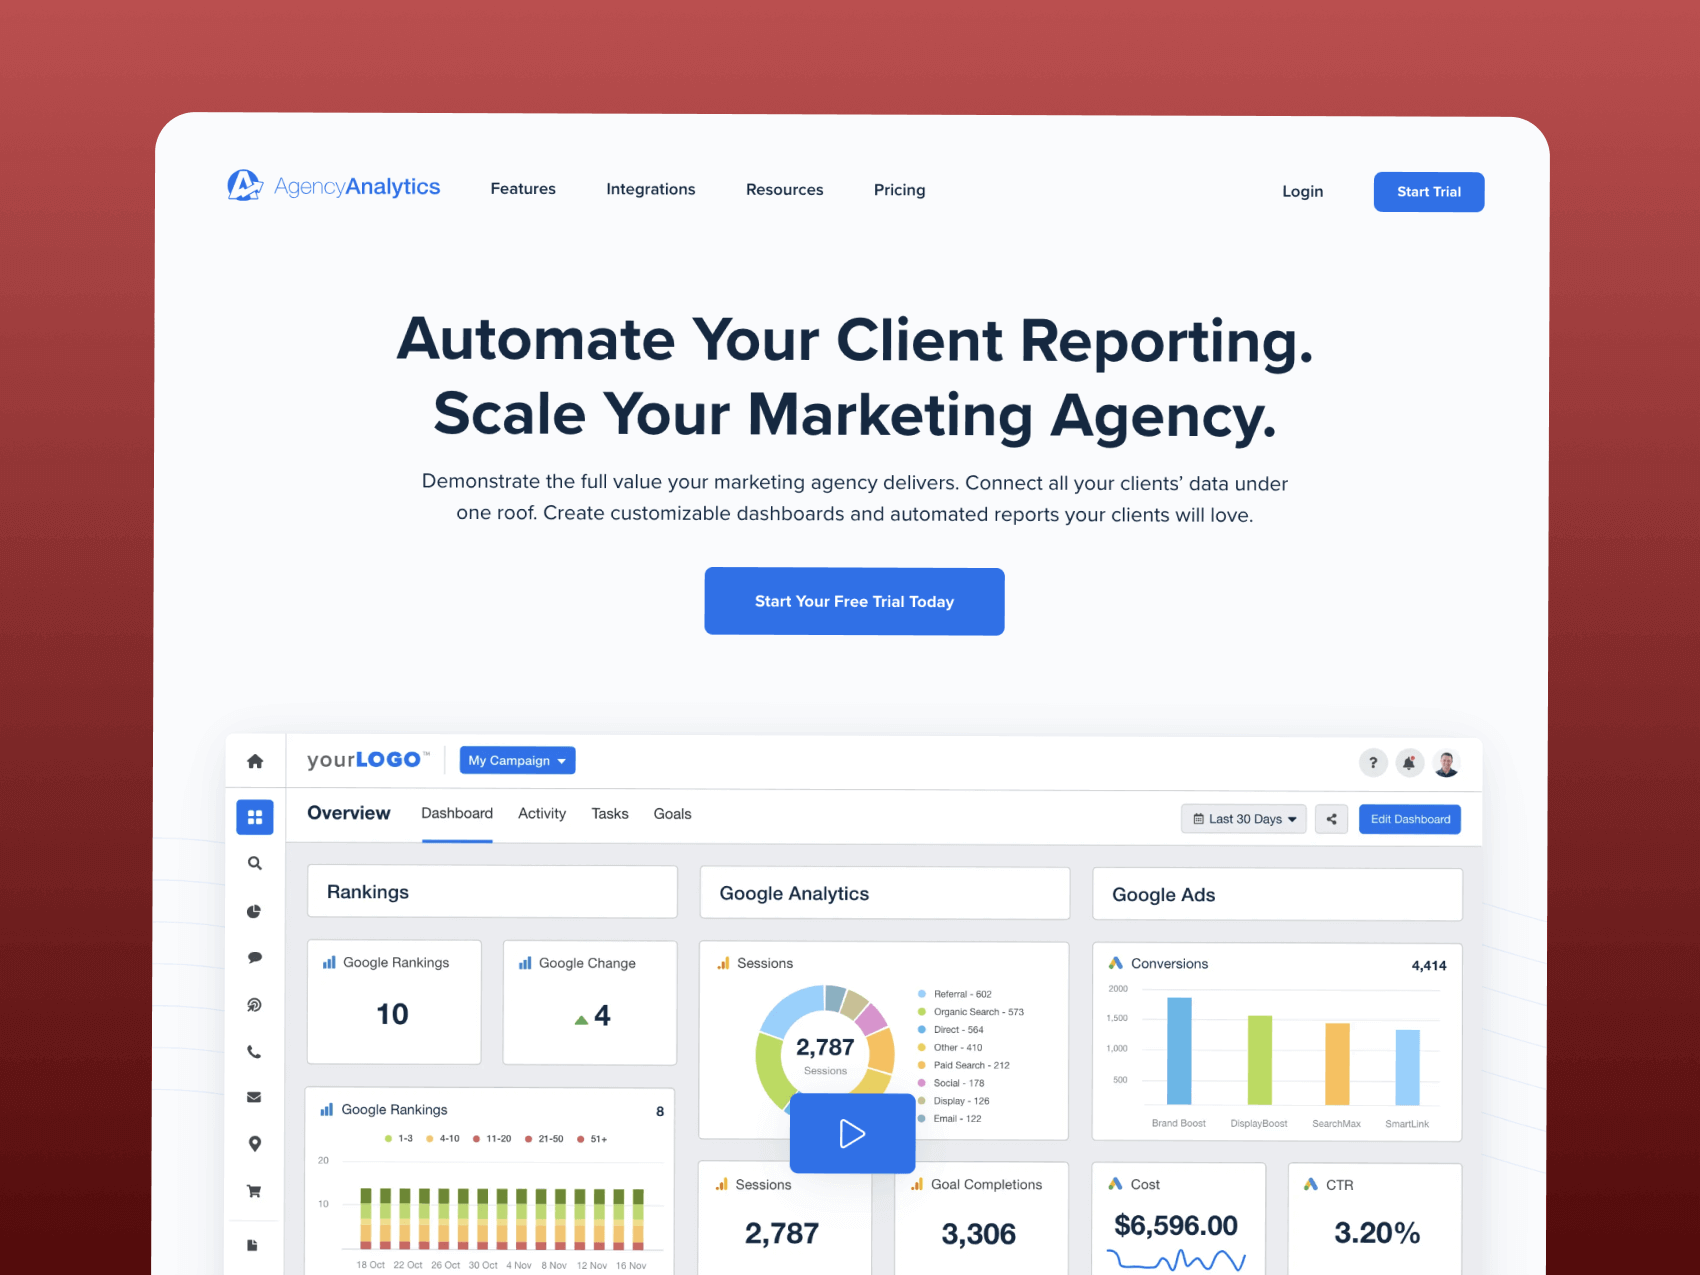Click the 3,306 Goal Completions value
The image size is (1700, 1275).
(x=978, y=1234)
